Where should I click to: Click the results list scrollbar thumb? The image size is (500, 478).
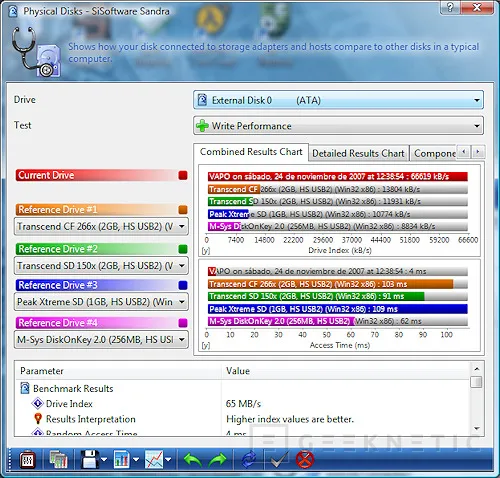477,382
